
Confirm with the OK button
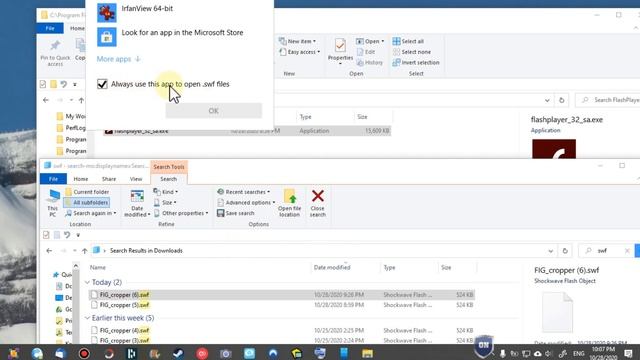point(213,111)
